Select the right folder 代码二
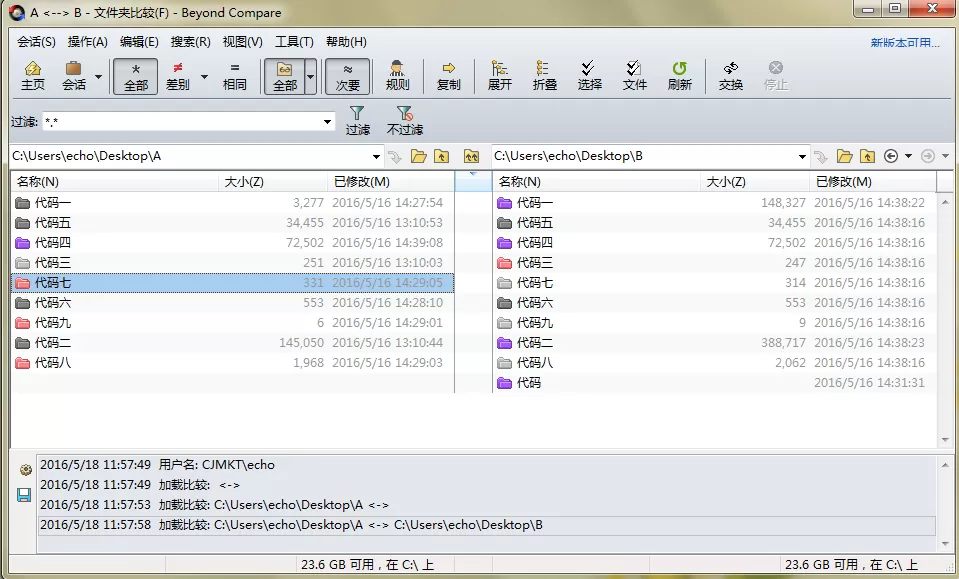 point(714,343)
